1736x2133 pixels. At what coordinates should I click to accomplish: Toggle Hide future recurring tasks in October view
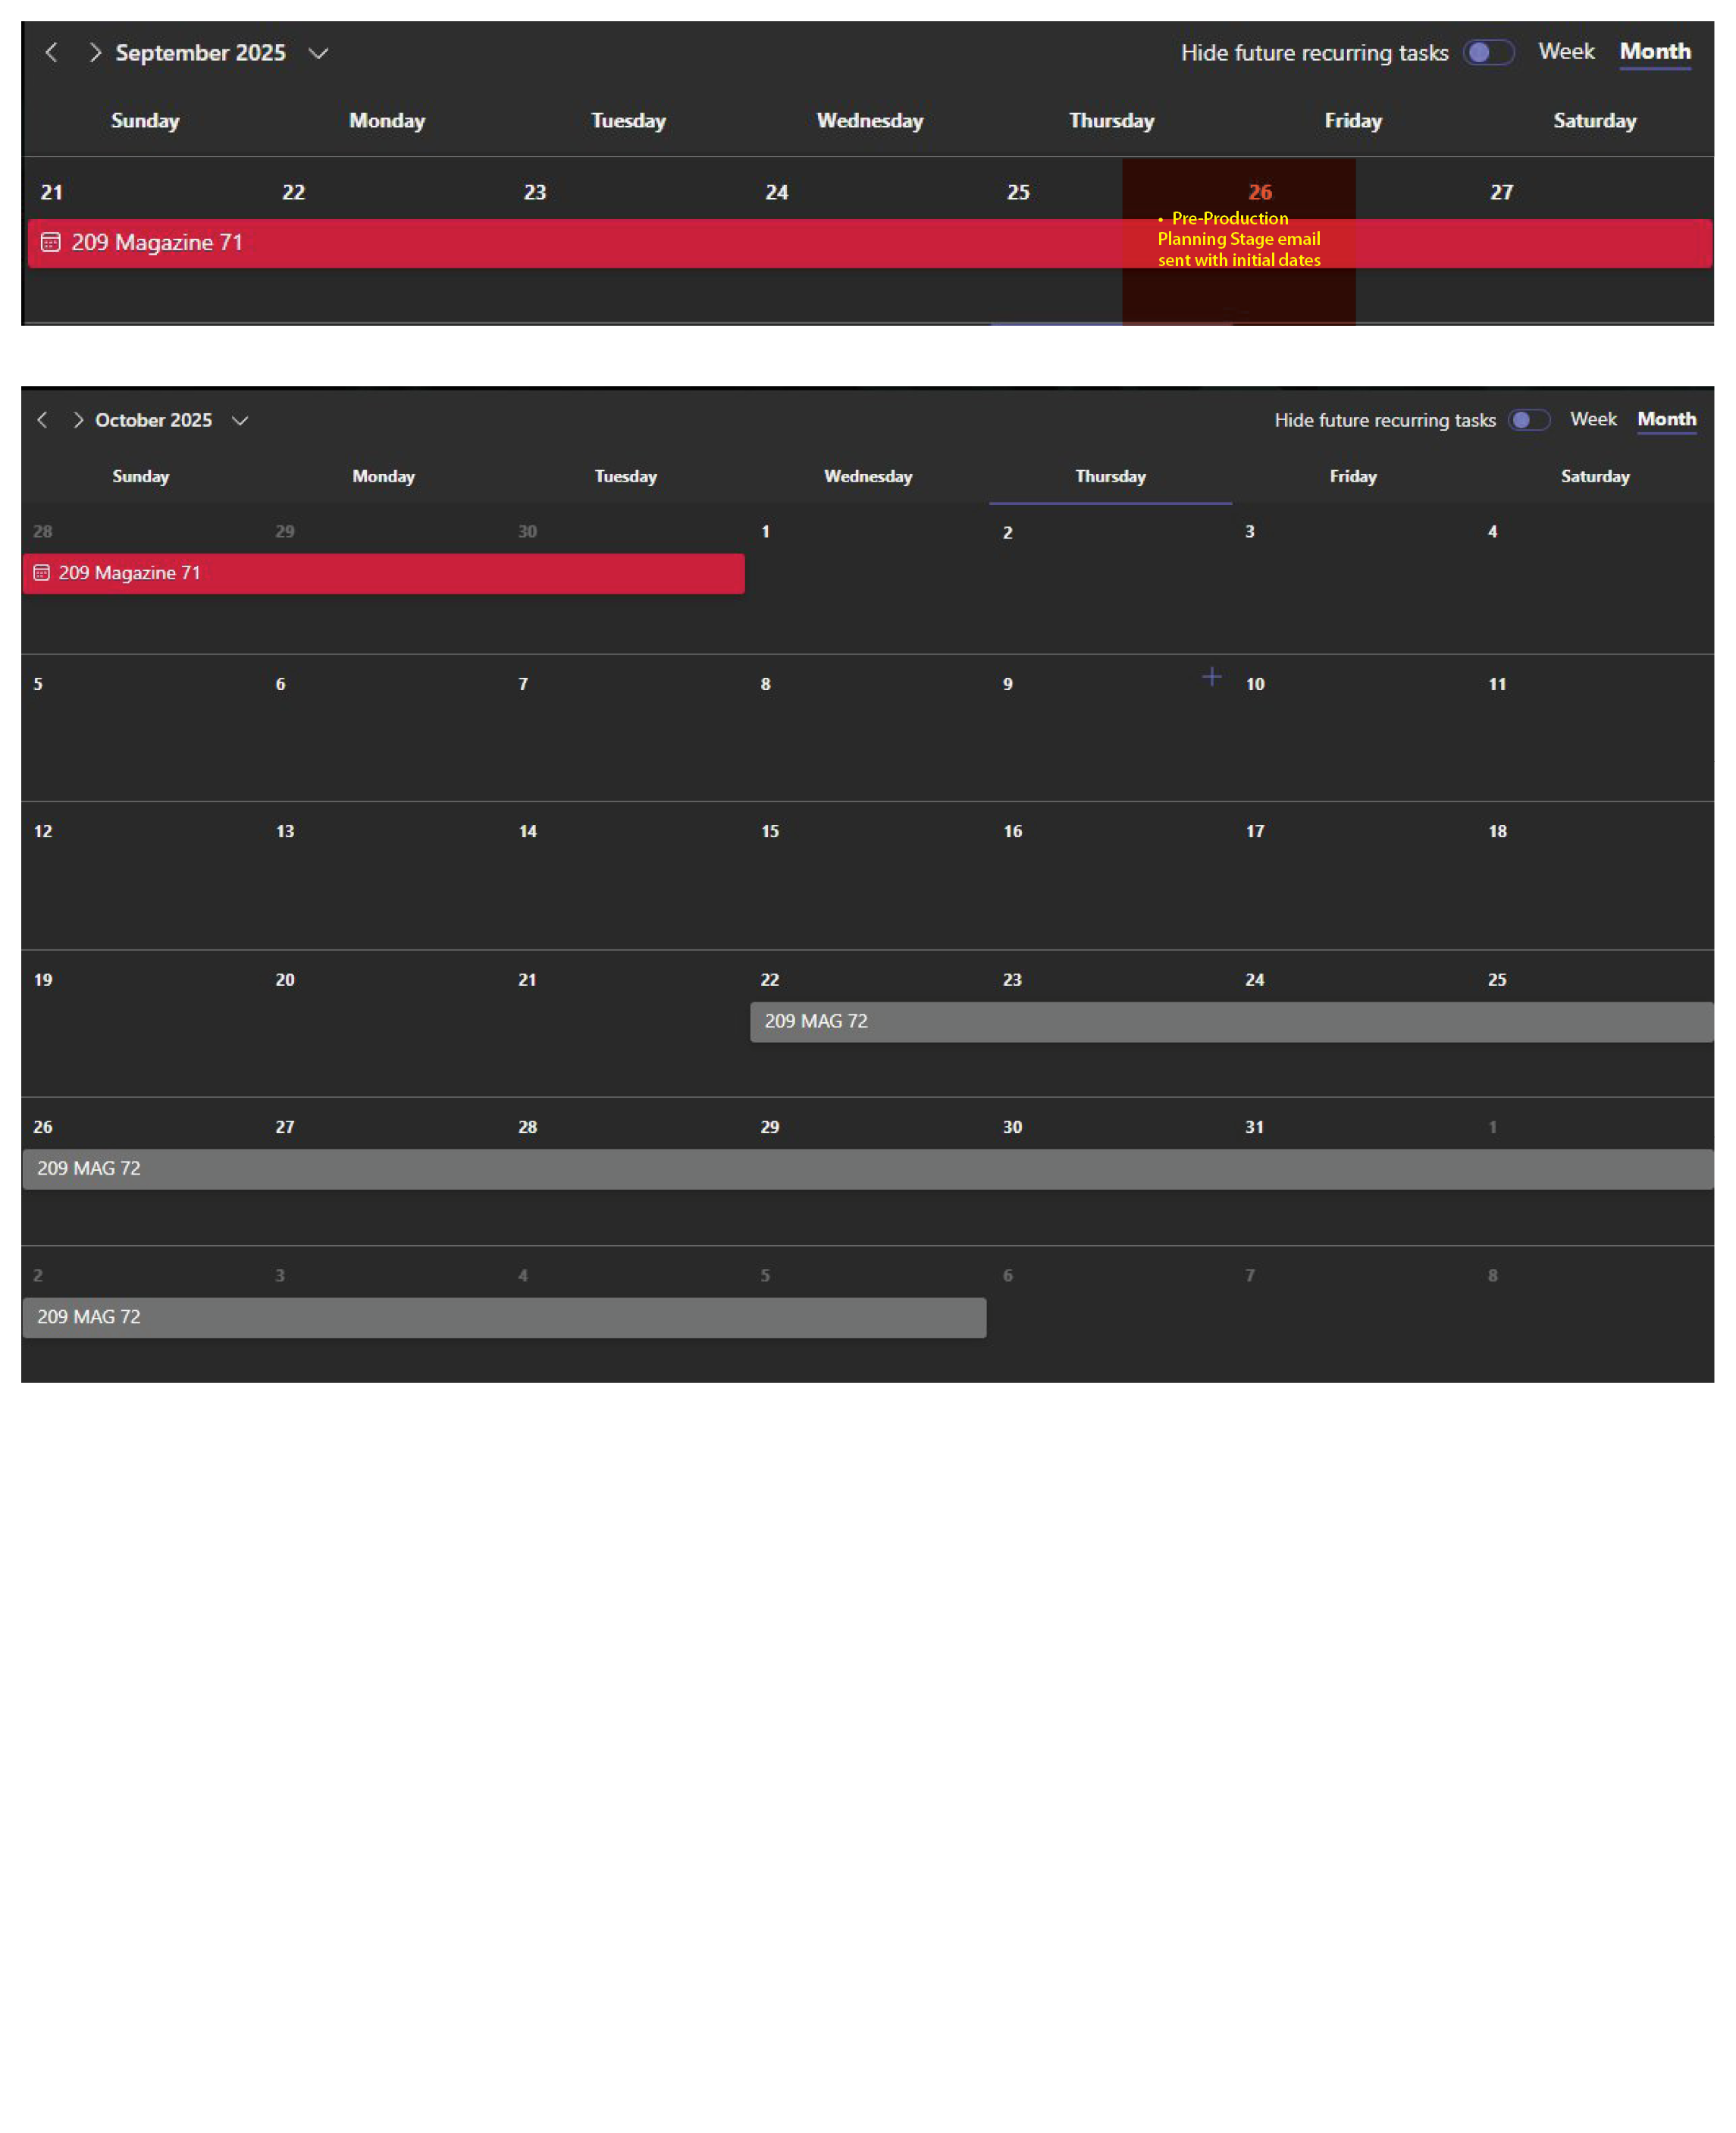click(1528, 420)
